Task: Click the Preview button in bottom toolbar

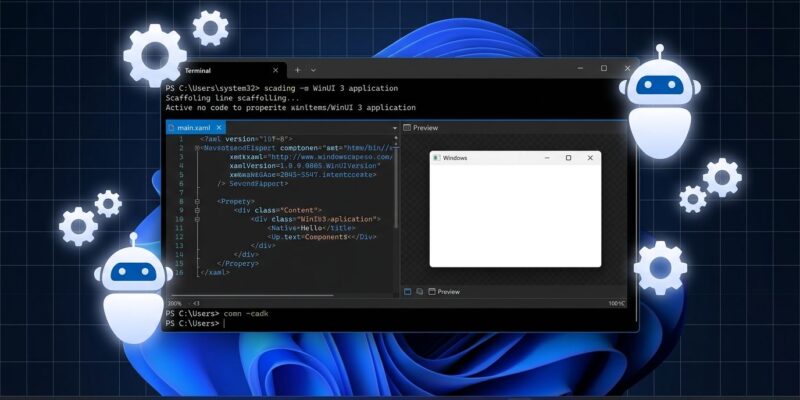Action: coord(444,291)
